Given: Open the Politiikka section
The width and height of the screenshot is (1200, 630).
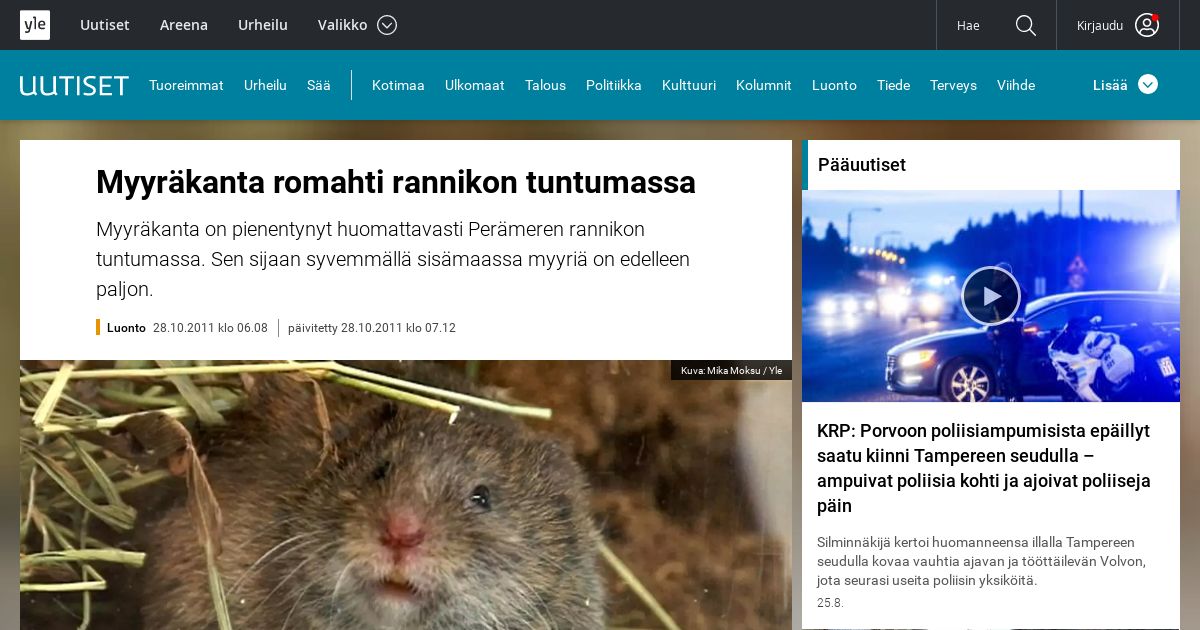Looking at the screenshot, I should pos(614,85).
